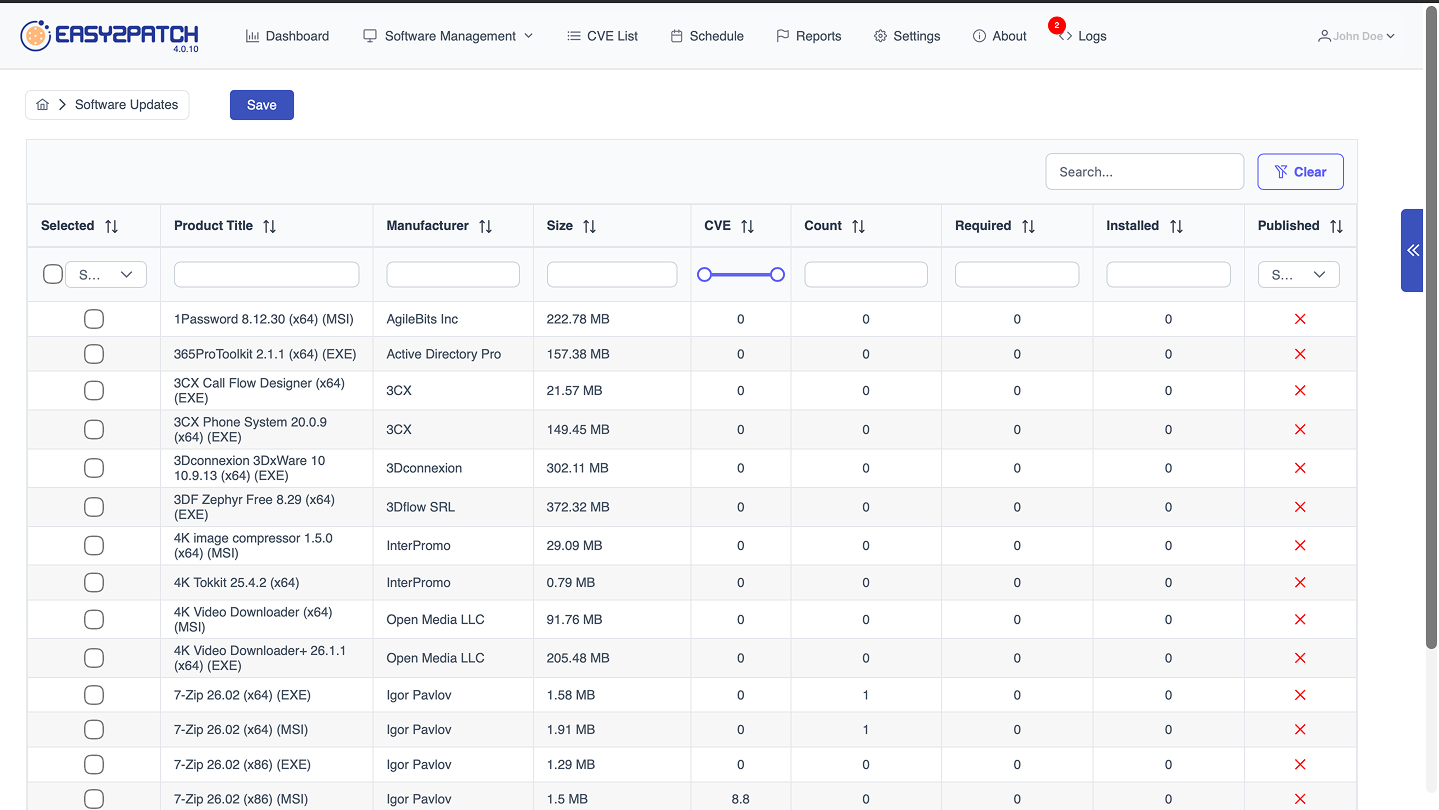The image size is (1439, 810).
Task: Click the Size filter input
Action: pyautogui.click(x=612, y=274)
